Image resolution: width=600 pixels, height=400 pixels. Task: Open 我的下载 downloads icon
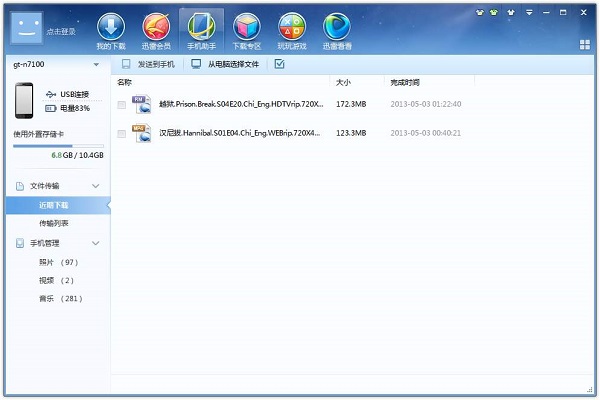click(111, 31)
